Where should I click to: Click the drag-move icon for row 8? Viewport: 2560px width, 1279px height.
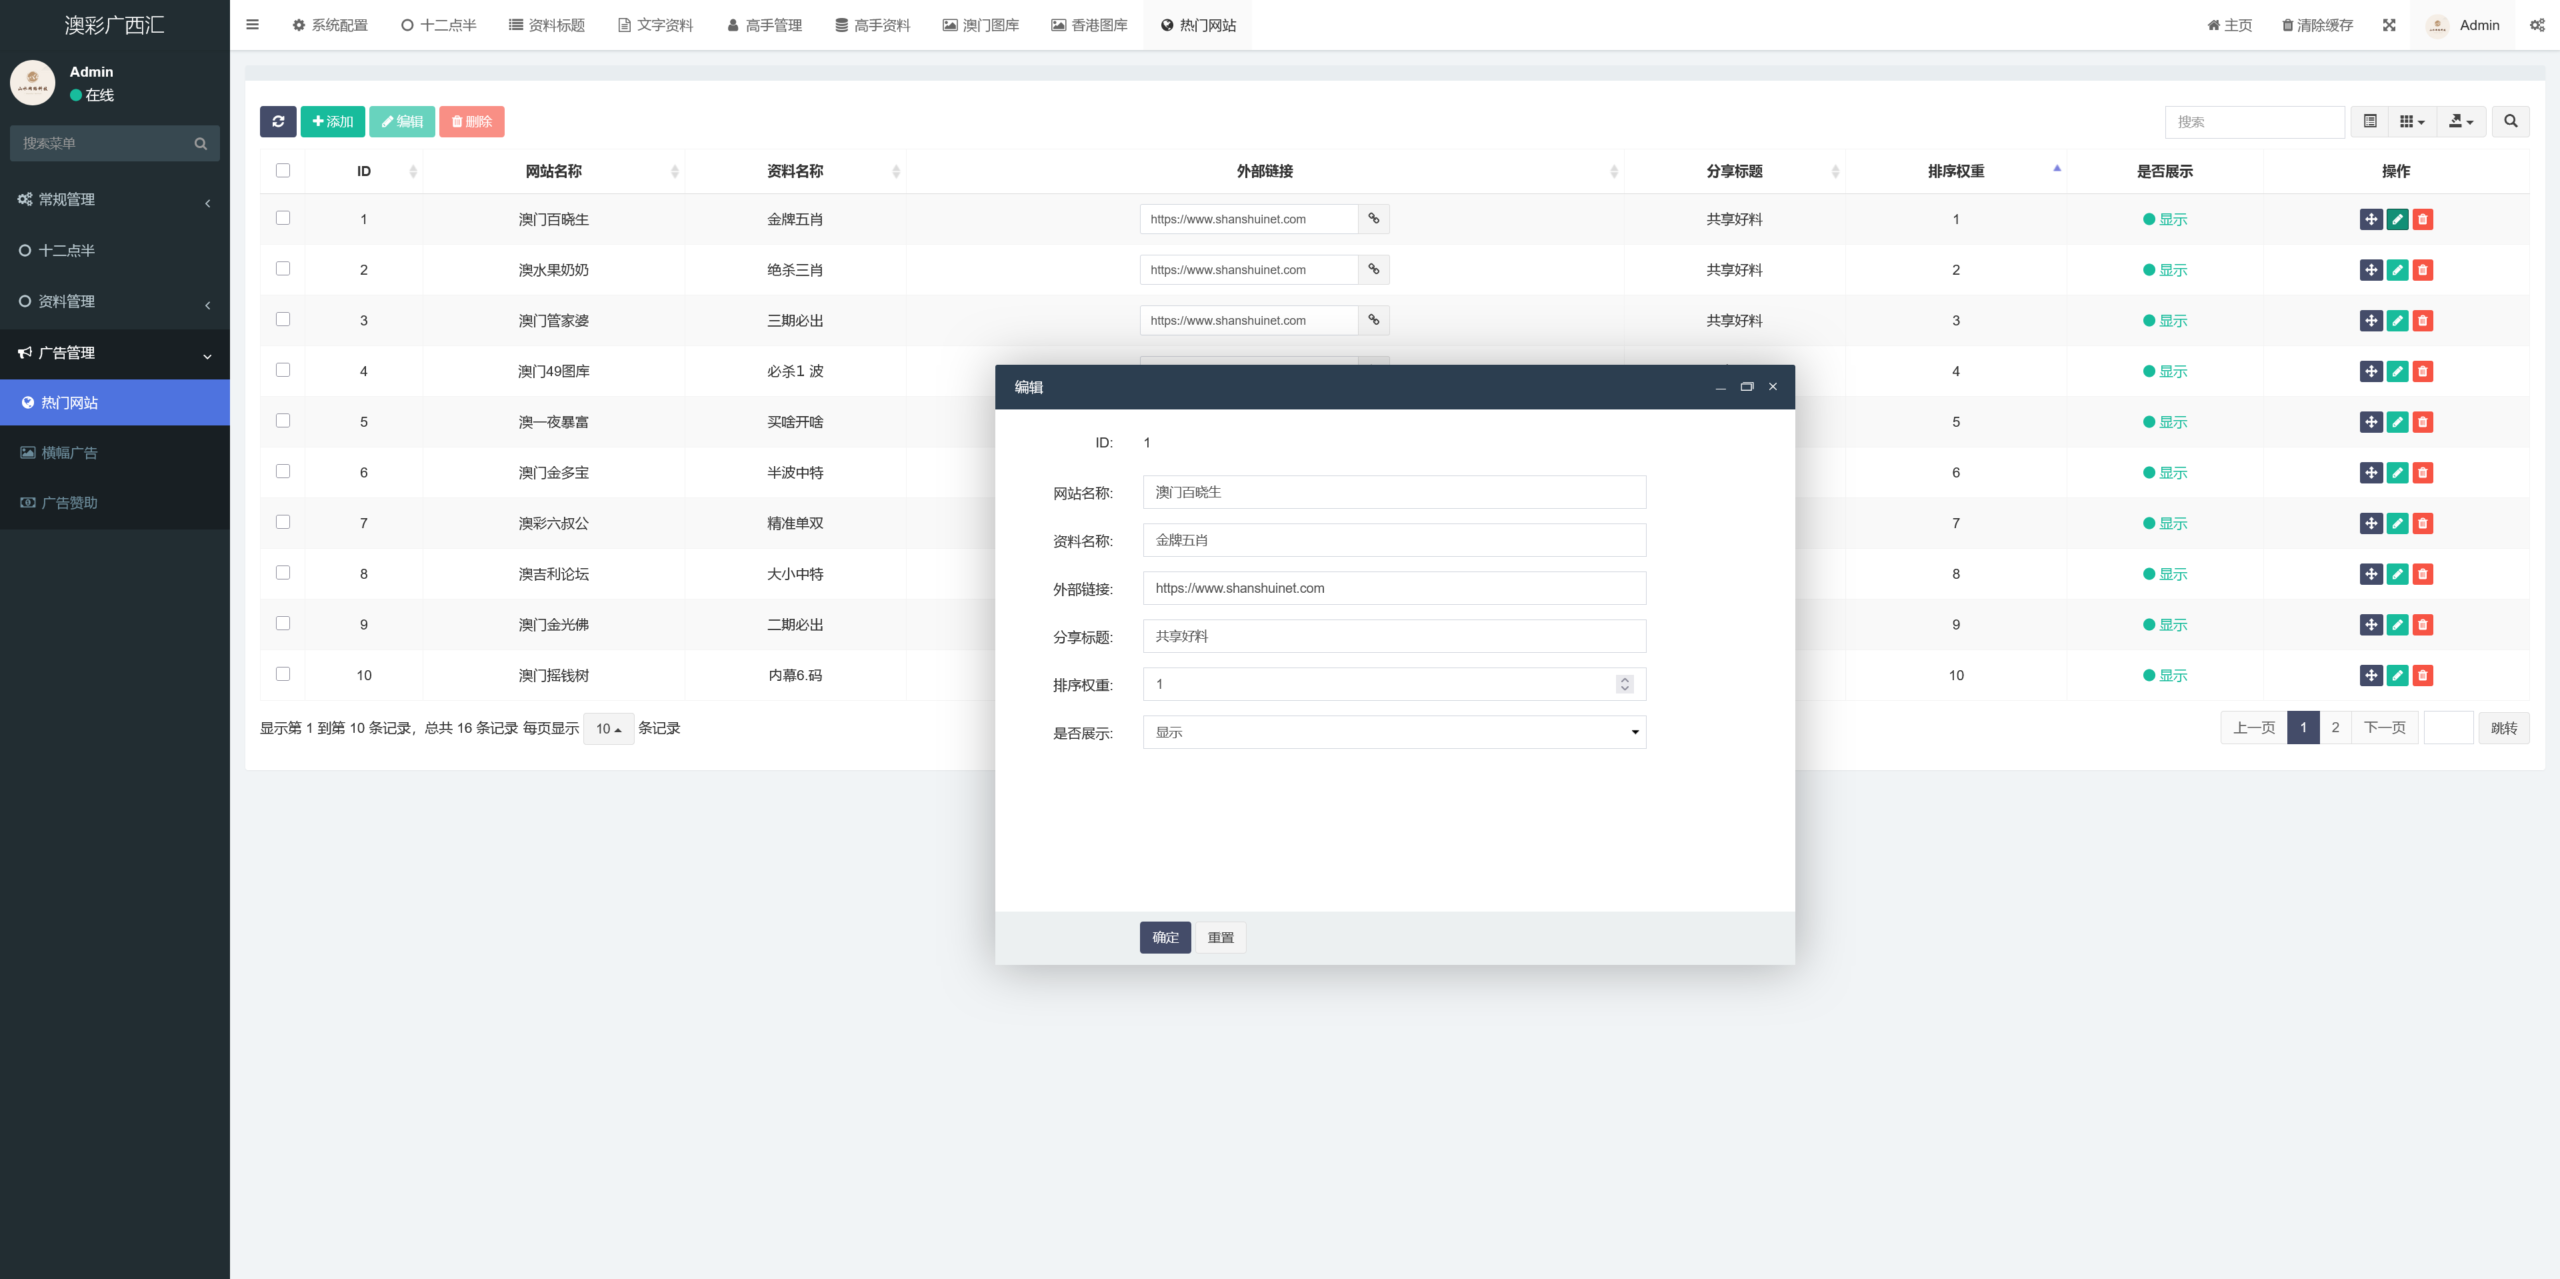2371,574
